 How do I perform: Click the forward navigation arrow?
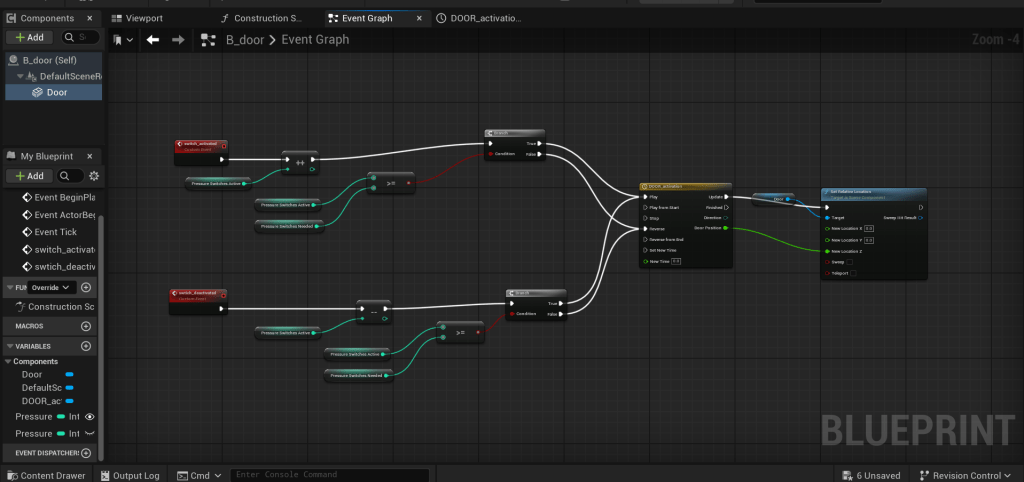pos(178,40)
